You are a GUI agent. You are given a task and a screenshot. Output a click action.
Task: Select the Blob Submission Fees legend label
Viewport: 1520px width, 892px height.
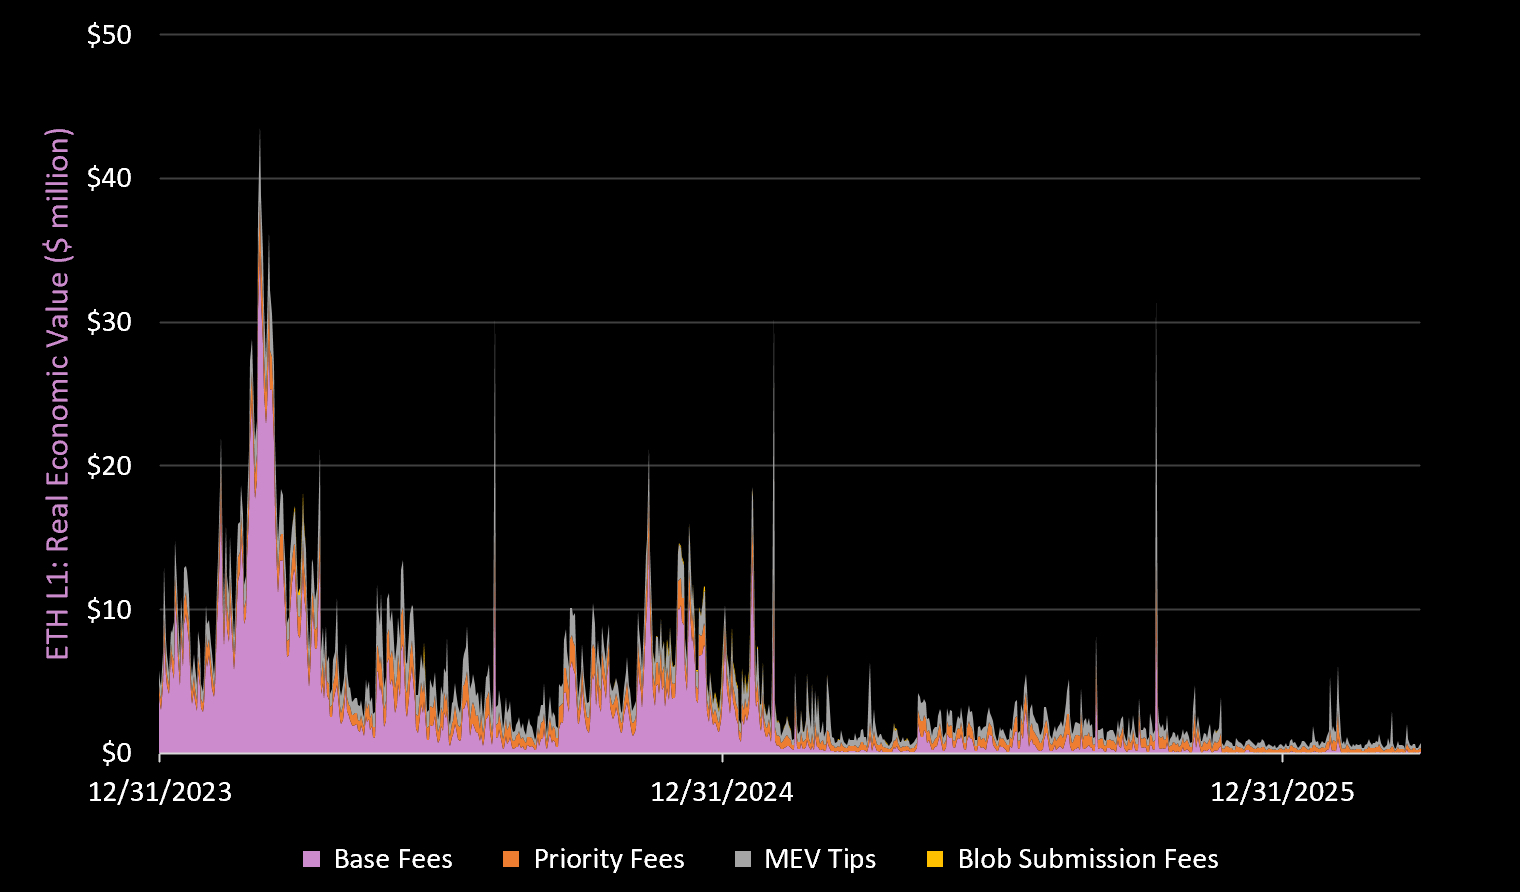click(1088, 859)
